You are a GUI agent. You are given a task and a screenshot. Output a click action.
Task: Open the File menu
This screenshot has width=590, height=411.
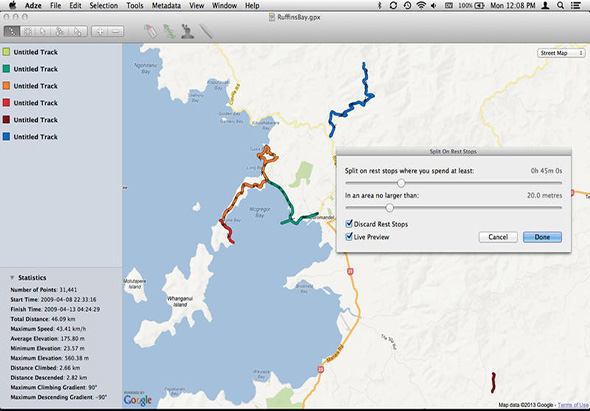coord(56,5)
